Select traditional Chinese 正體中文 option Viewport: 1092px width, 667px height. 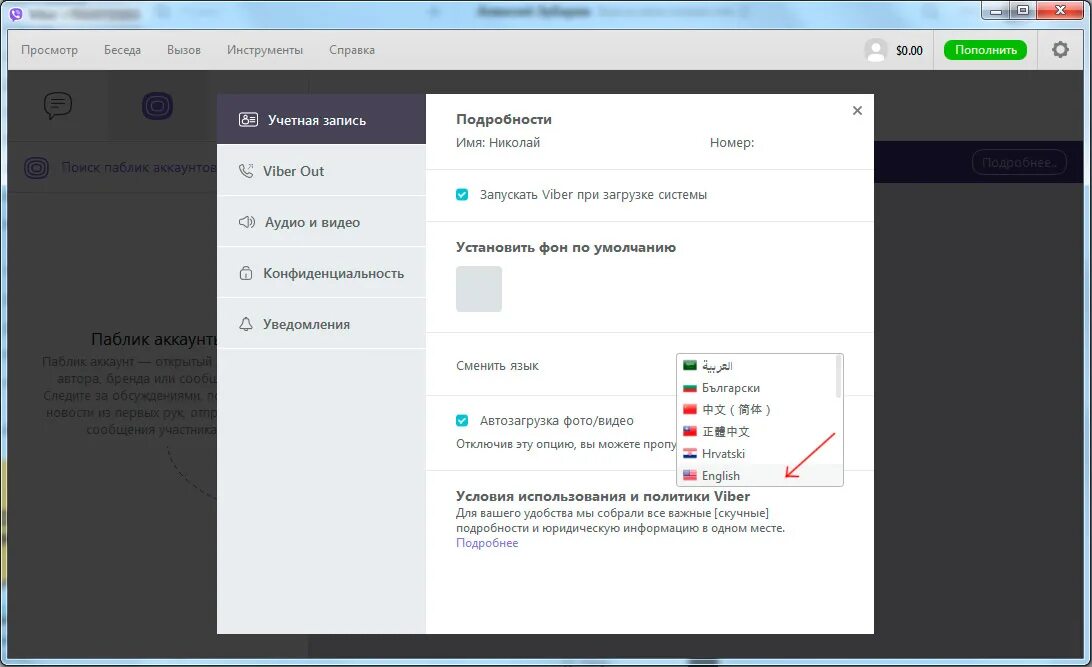(756, 432)
